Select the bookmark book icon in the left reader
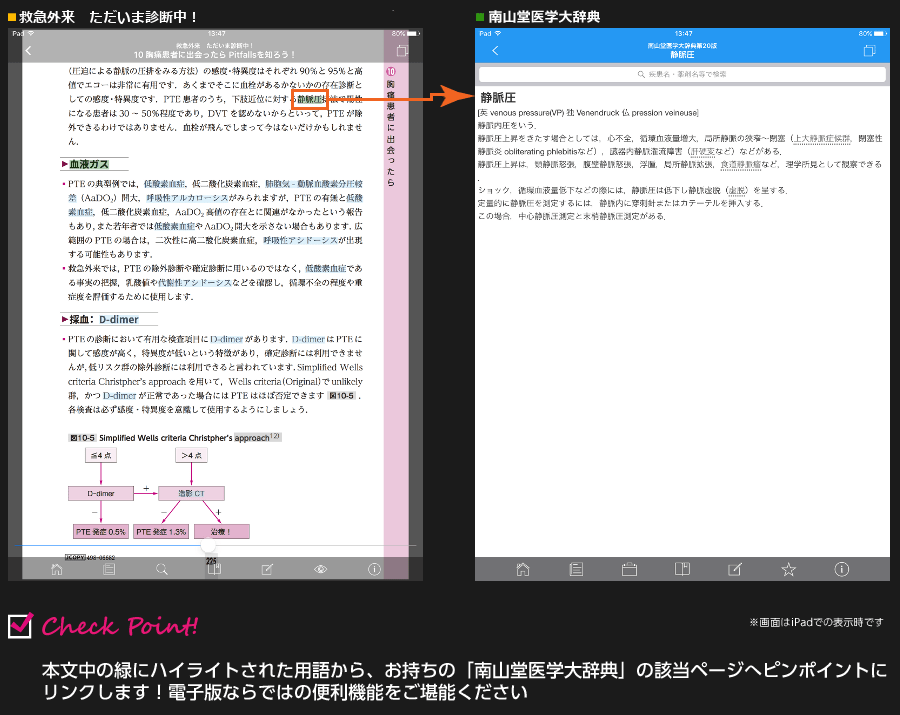The width and height of the screenshot is (900, 715). point(214,569)
